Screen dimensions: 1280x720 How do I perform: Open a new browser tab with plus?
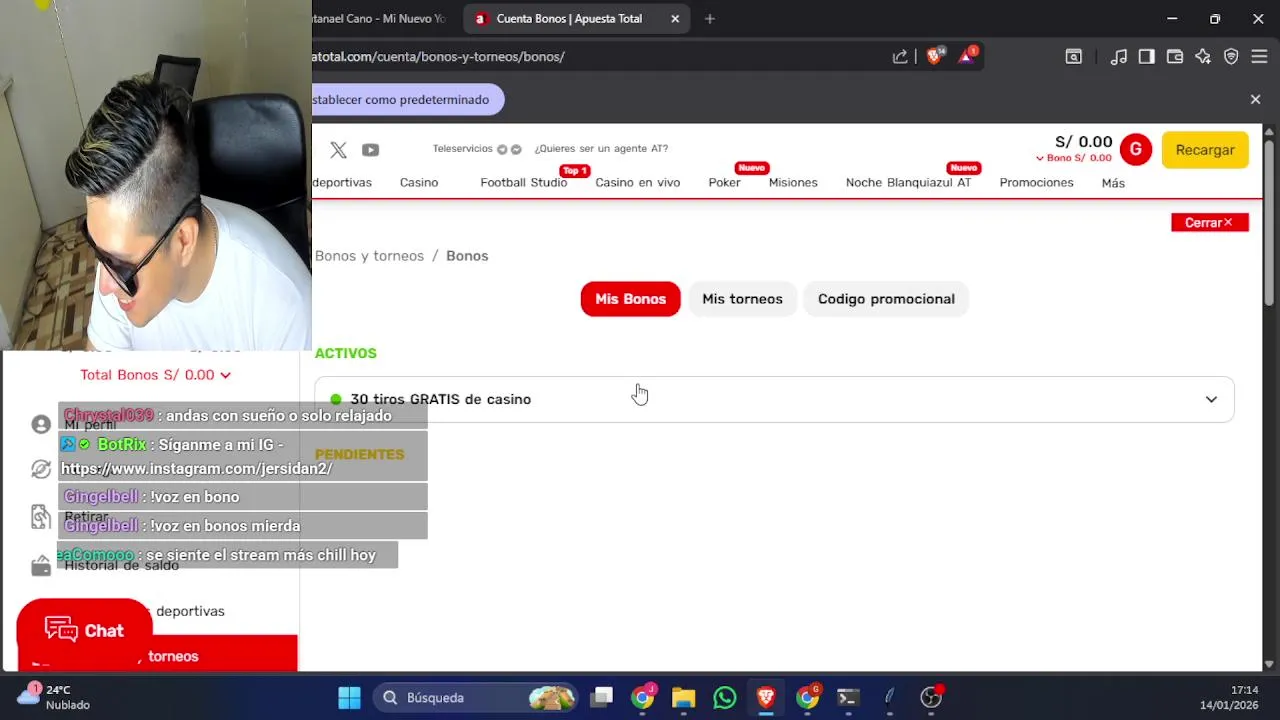(x=709, y=18)
